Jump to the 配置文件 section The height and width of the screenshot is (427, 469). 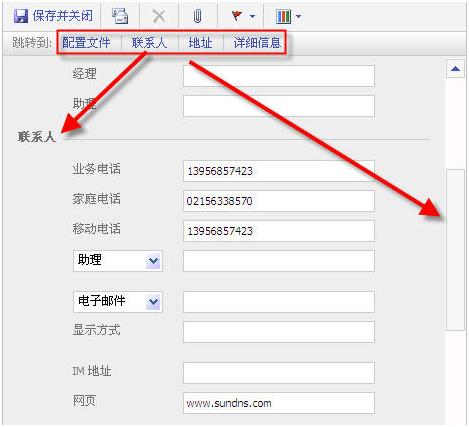tap(86, 43)
